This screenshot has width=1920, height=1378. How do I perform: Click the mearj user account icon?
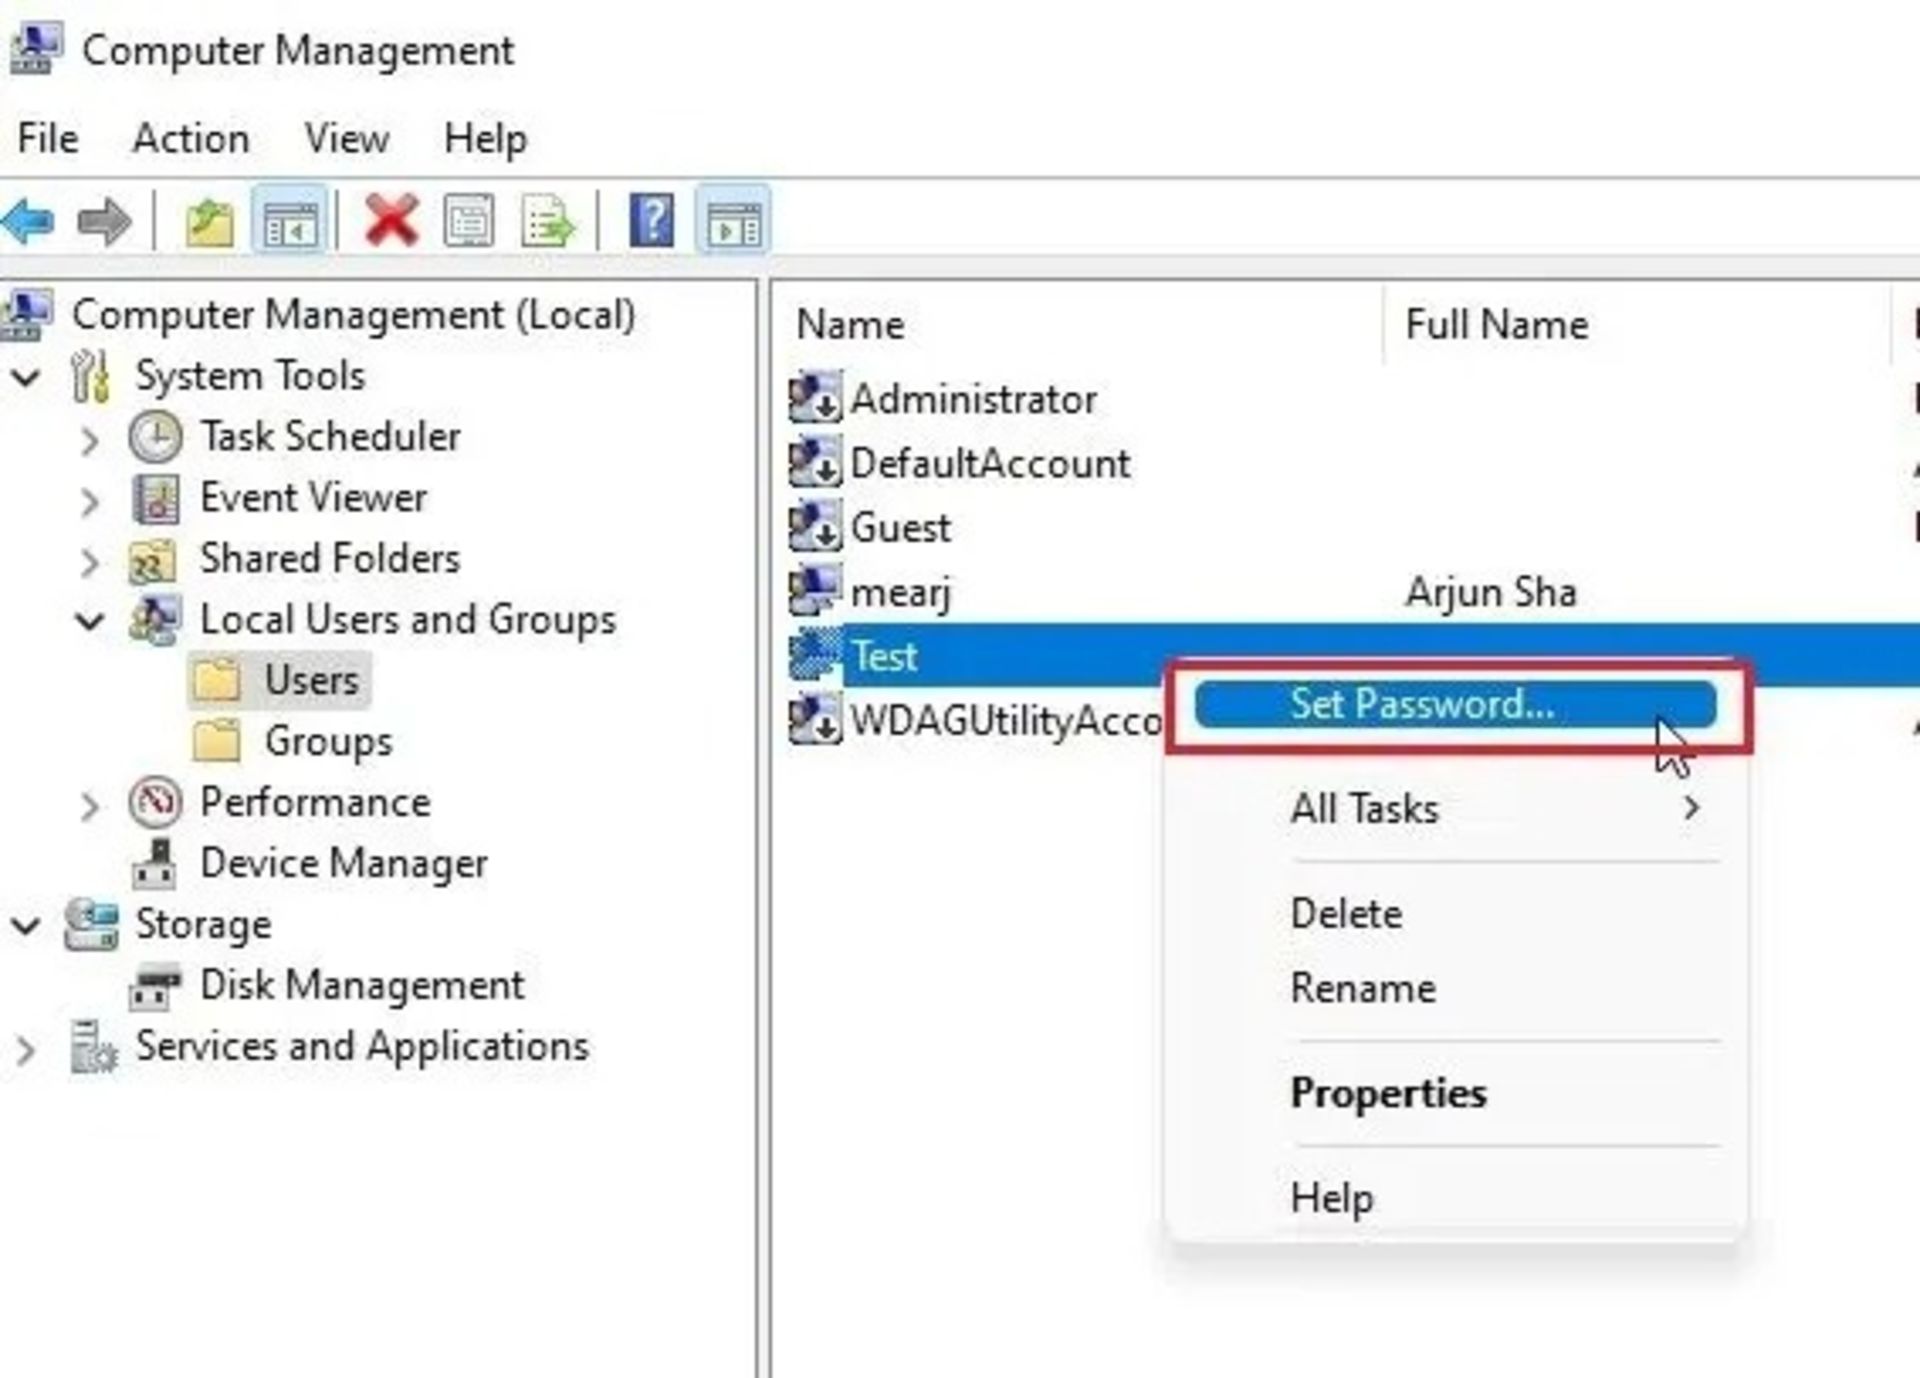pos(815,591)
